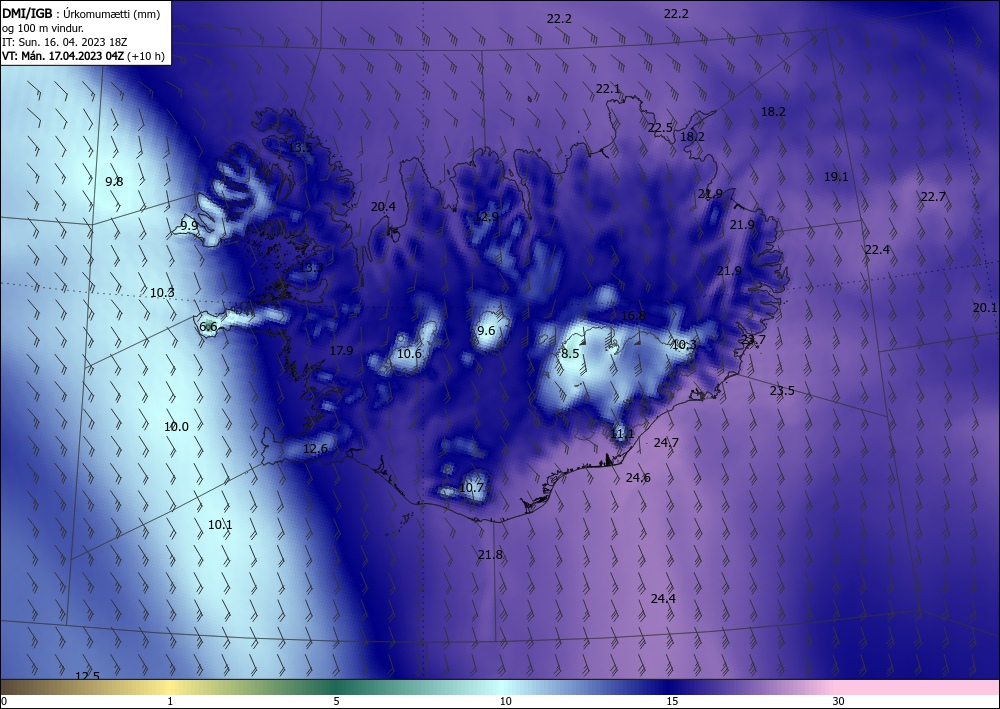
Task: Click the value 20.4
Action: (383, 207)
